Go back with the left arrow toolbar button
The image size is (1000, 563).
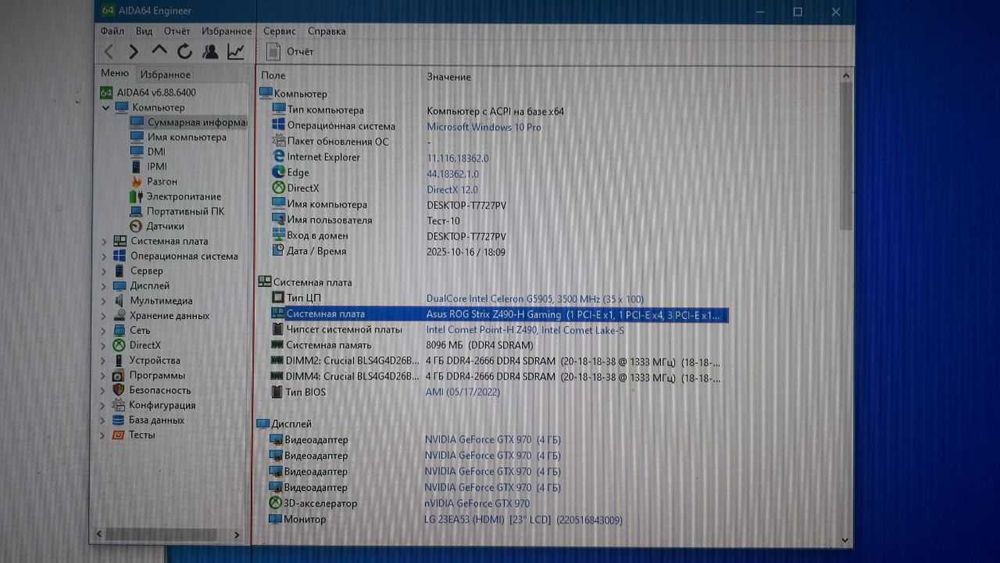point(109,52)
